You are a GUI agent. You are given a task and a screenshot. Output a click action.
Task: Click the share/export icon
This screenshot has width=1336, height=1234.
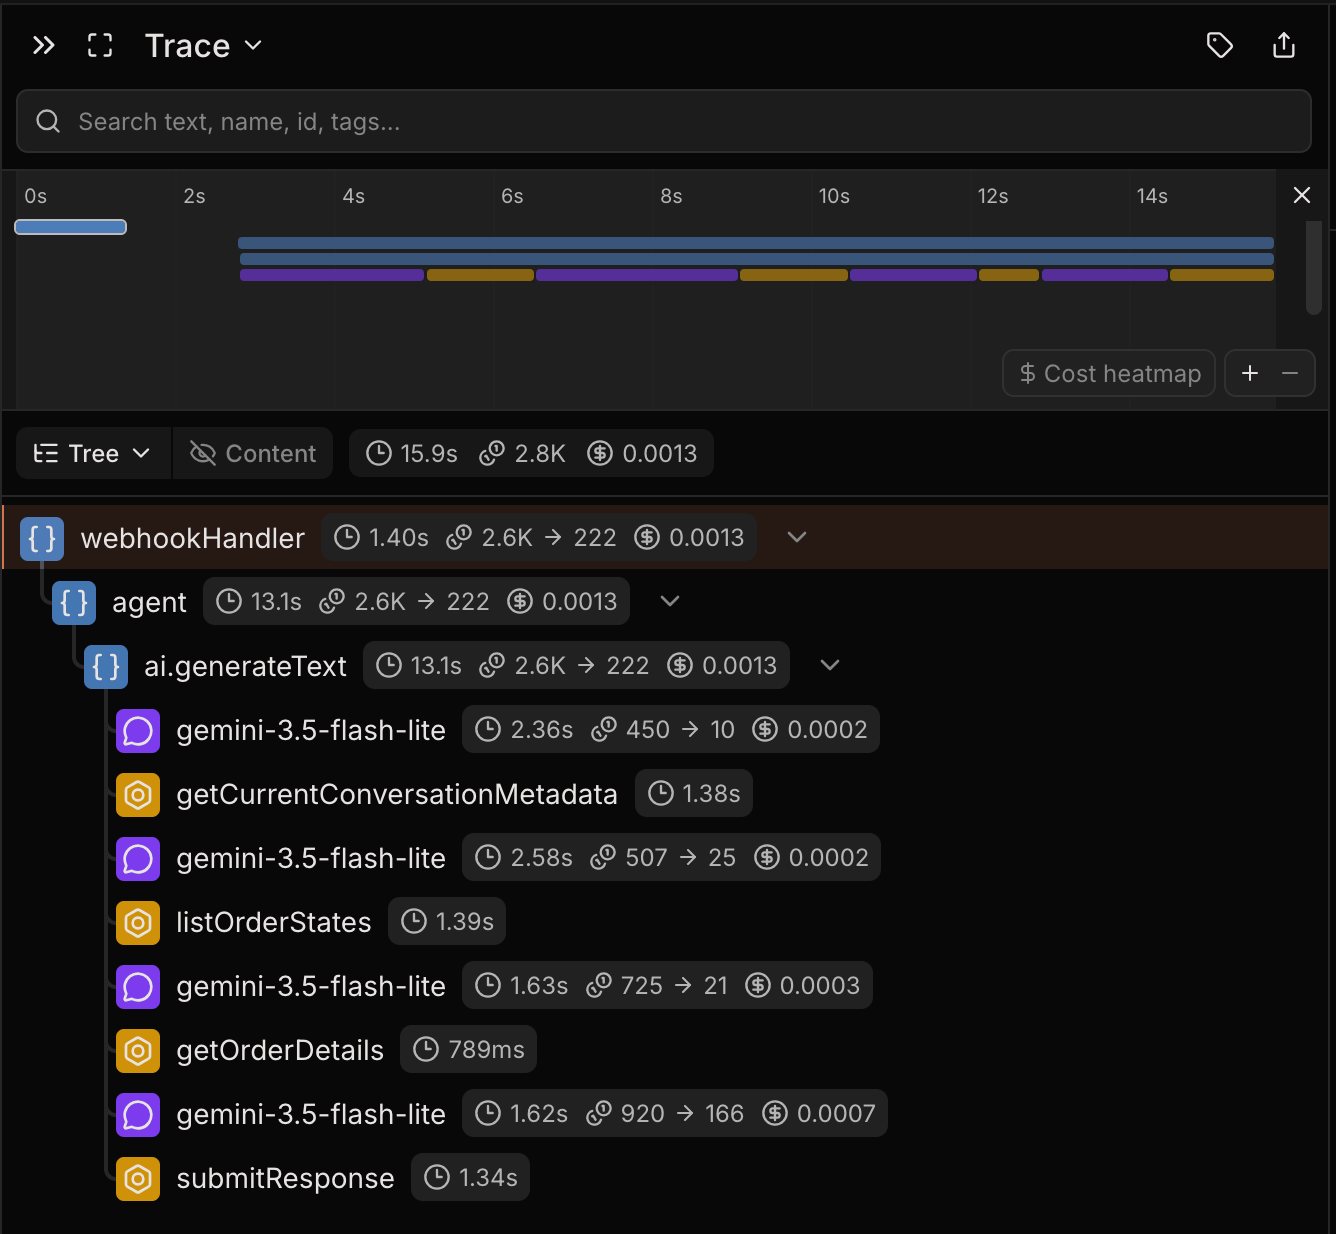pyautogui.click(x=1284, y=45)
